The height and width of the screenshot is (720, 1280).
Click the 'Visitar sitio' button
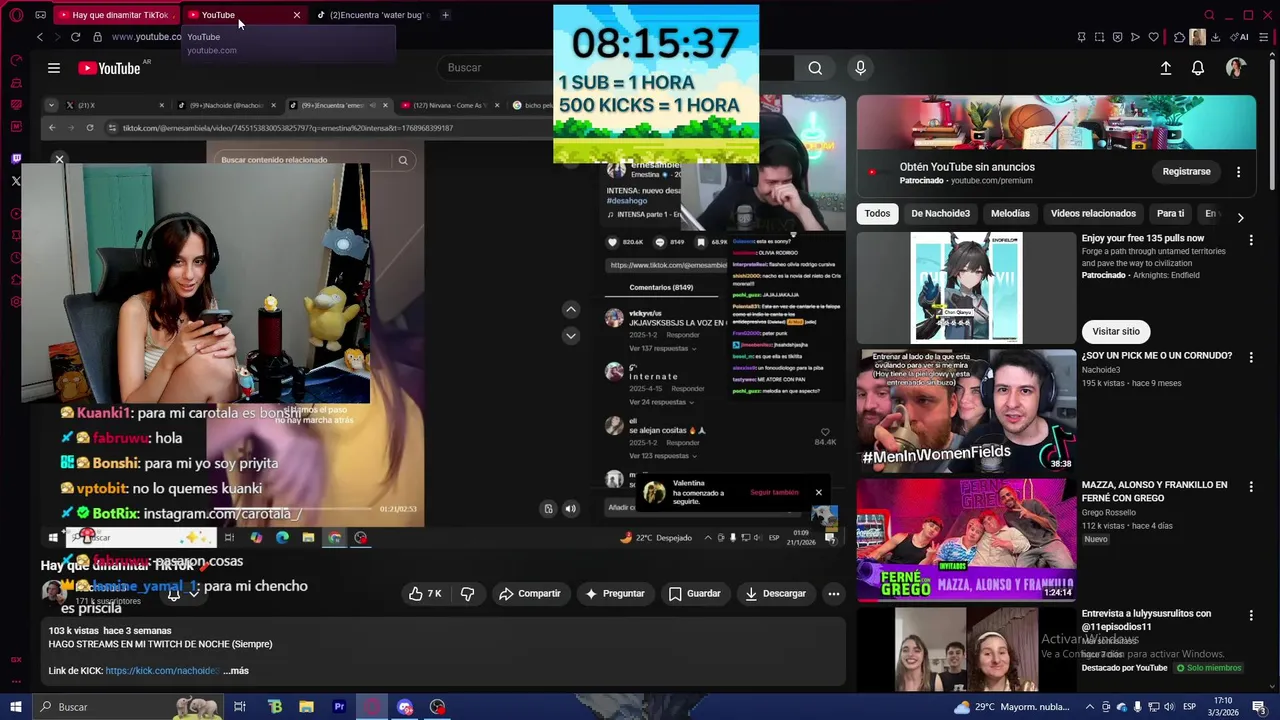tap(1116, 331)
